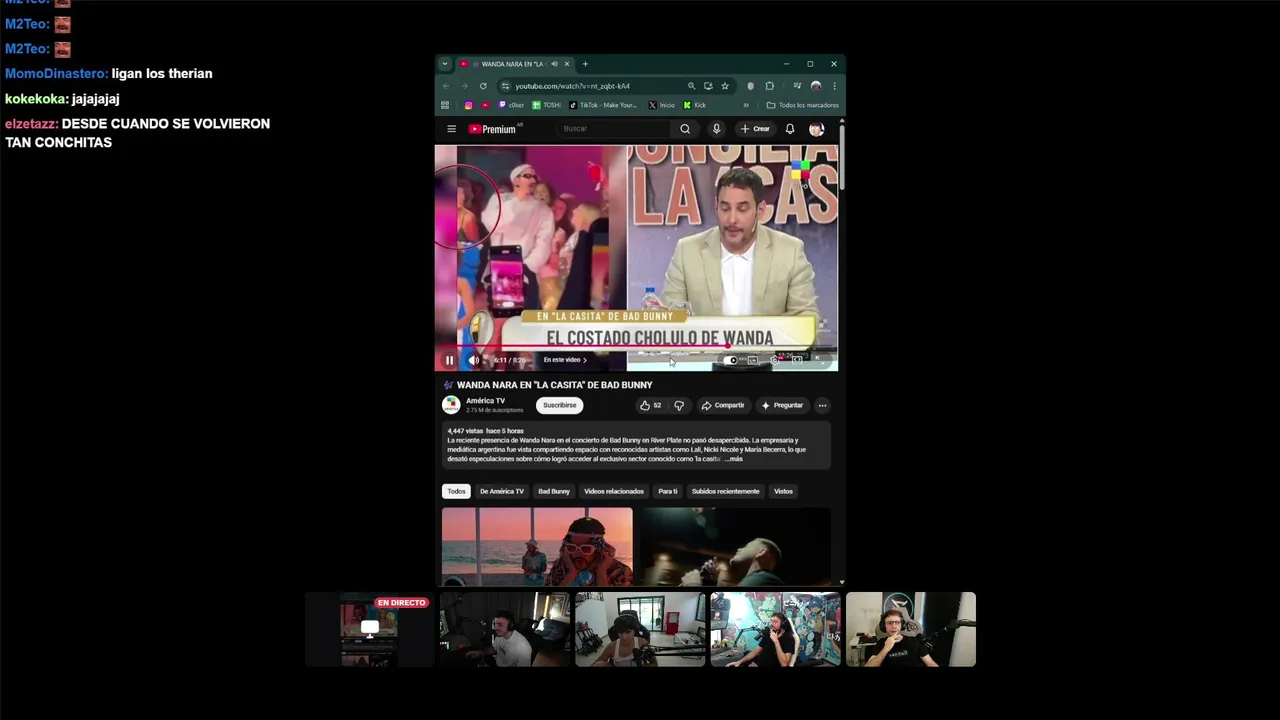Open YouTube notifications bell
The width and height of the screenshot is (1280, 720).
tap(790, 129)
